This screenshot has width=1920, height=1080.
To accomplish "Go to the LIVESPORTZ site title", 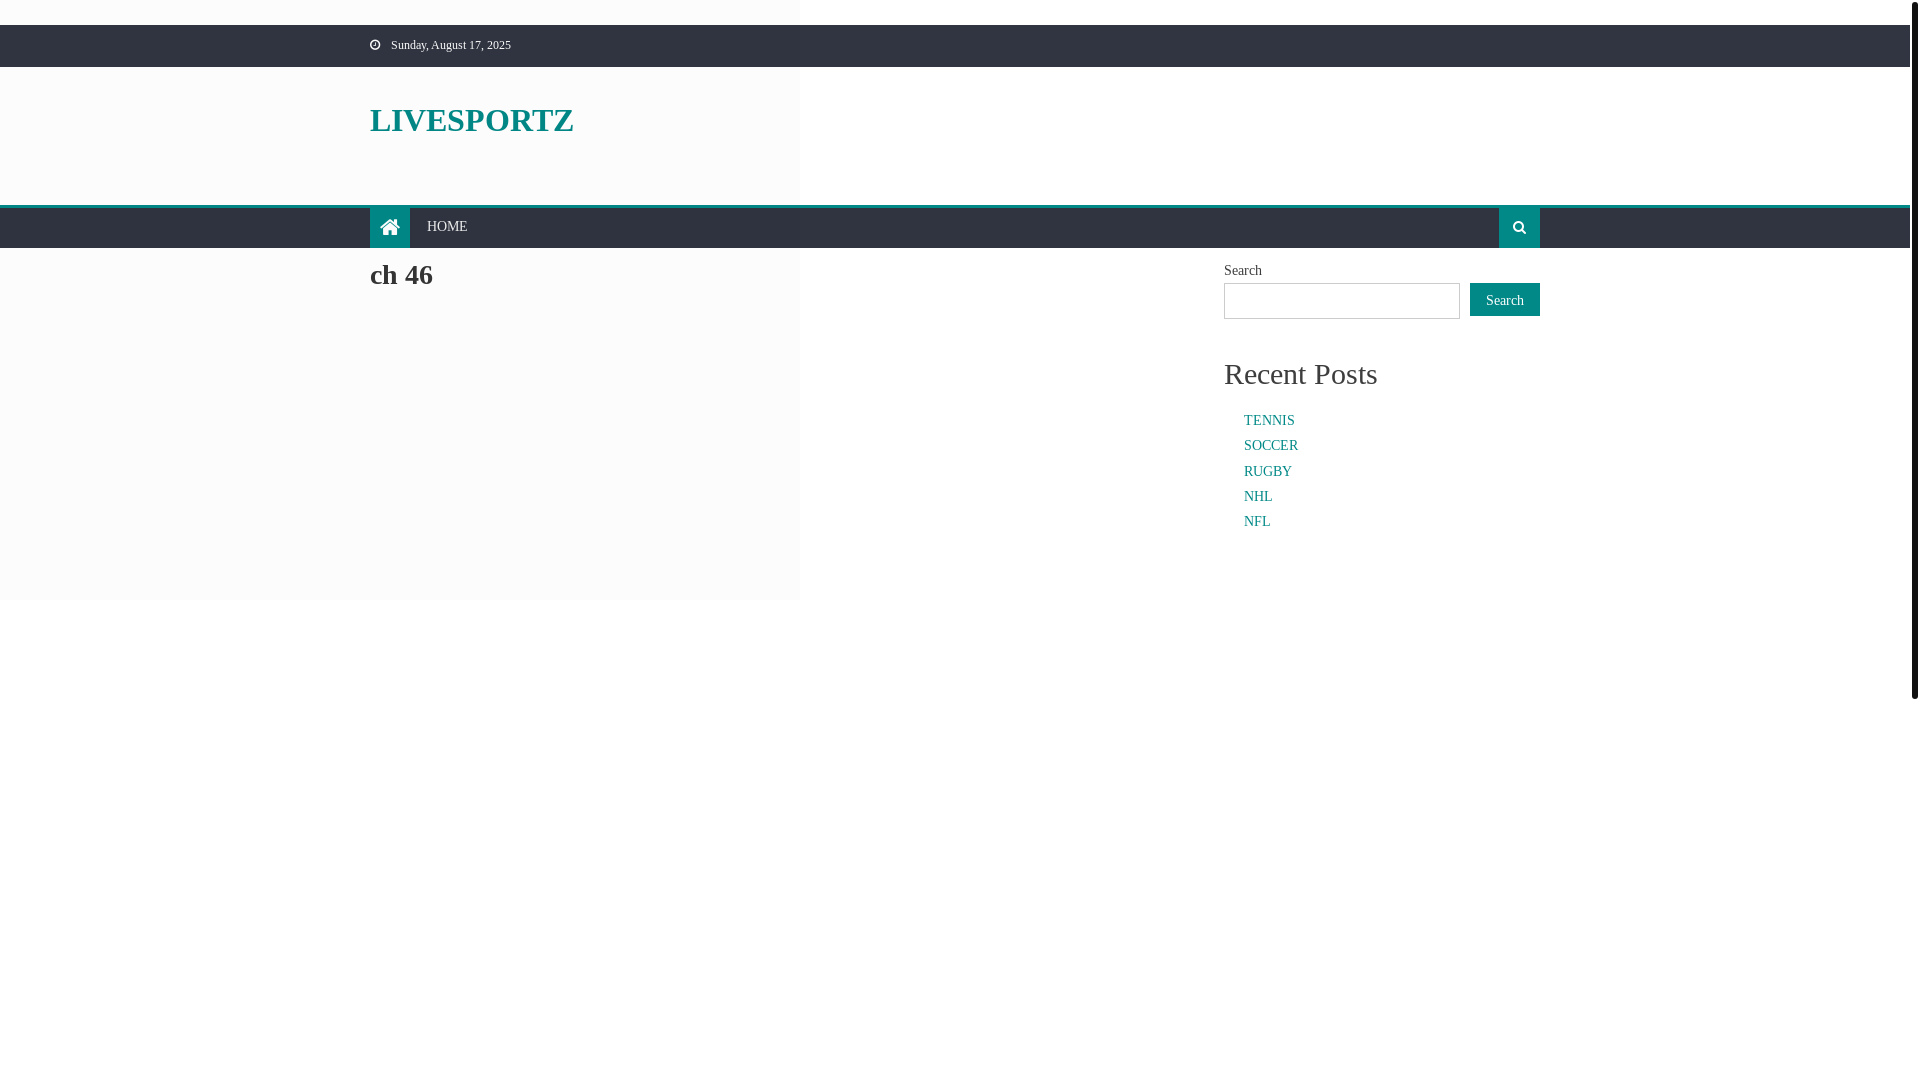I will [472, 120].
